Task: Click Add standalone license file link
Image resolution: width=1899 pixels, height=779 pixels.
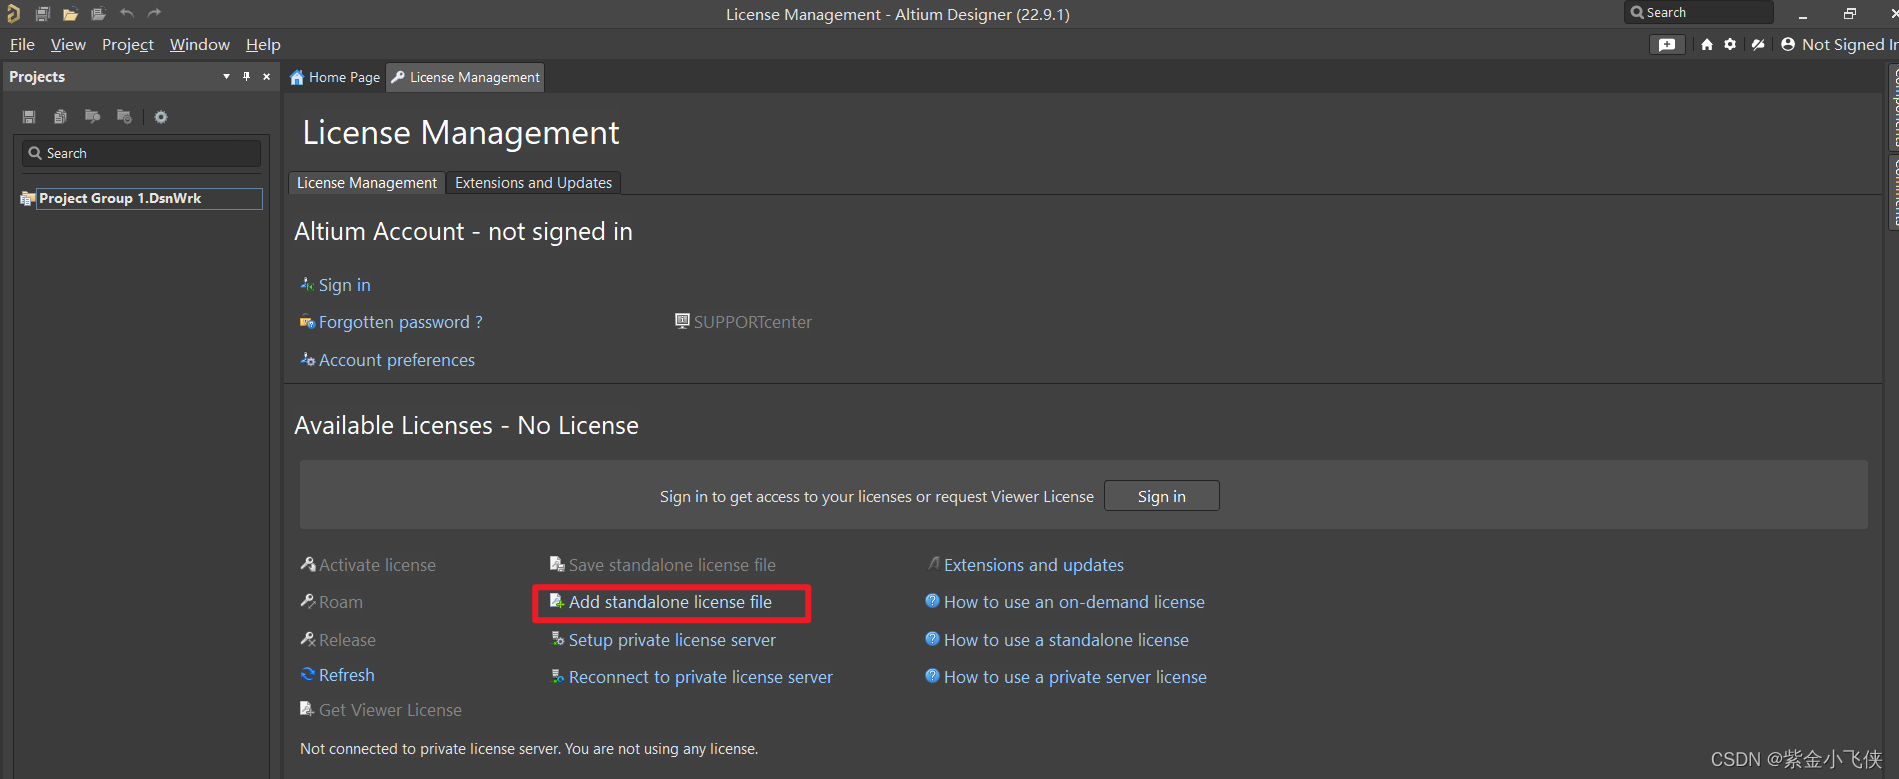Action: pos(670,602)
